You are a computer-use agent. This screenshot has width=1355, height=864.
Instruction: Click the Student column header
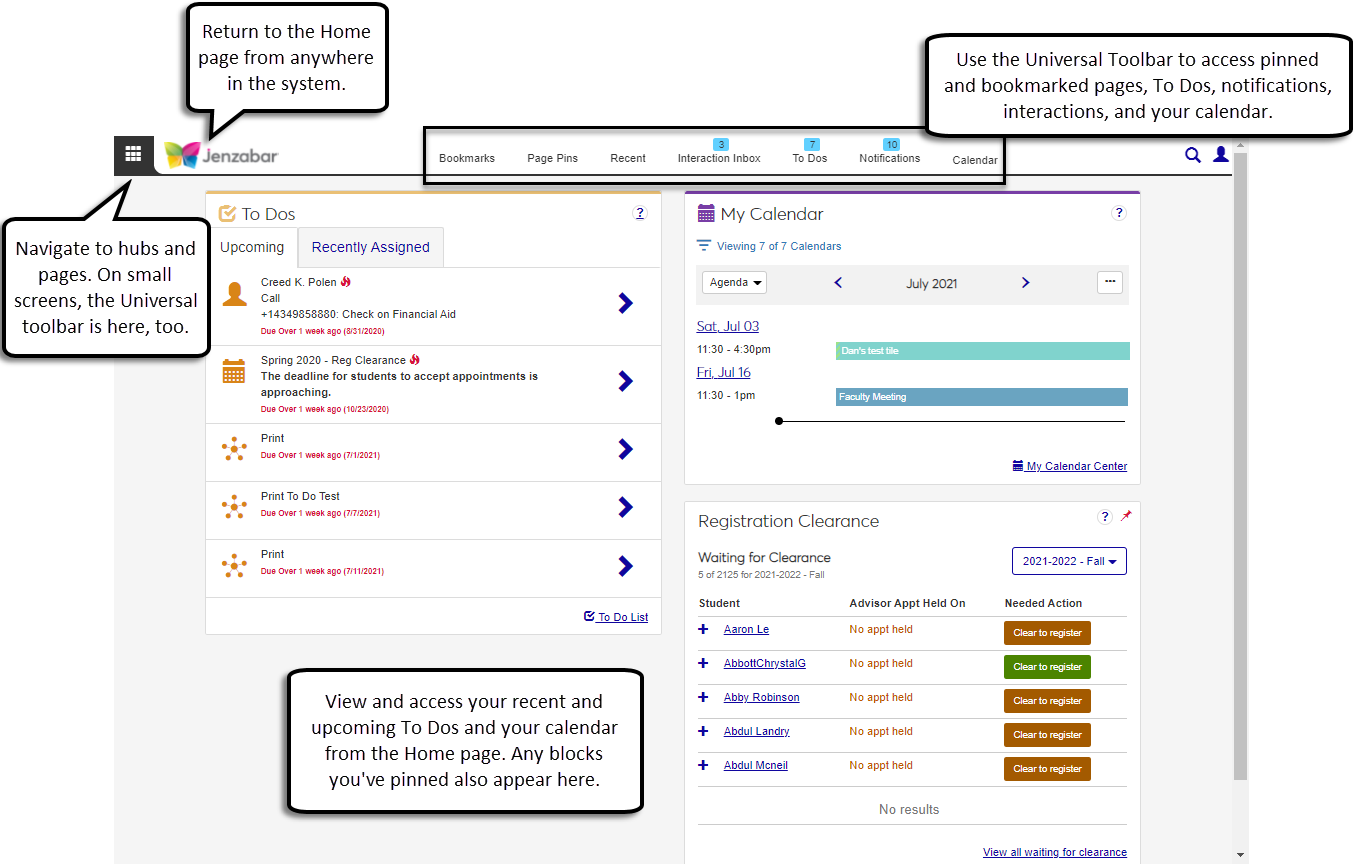pyautogui.click(x=719, y=603)
